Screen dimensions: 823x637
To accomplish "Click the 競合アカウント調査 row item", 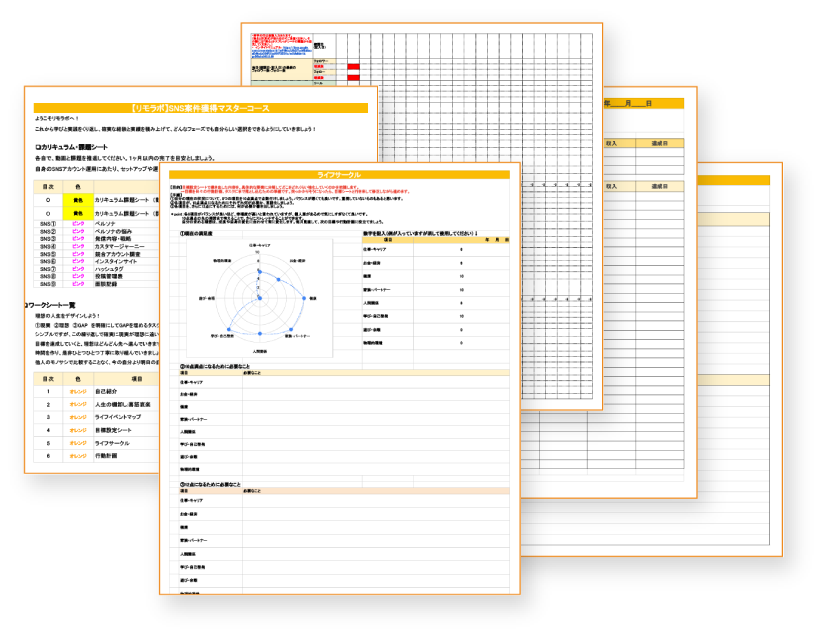I will [118, 254].
